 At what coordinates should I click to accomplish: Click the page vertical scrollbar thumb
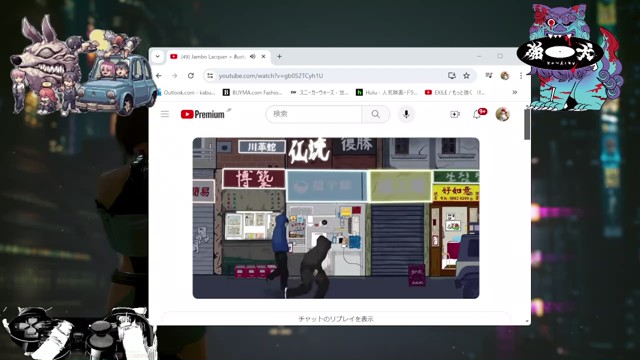point(527,124)
